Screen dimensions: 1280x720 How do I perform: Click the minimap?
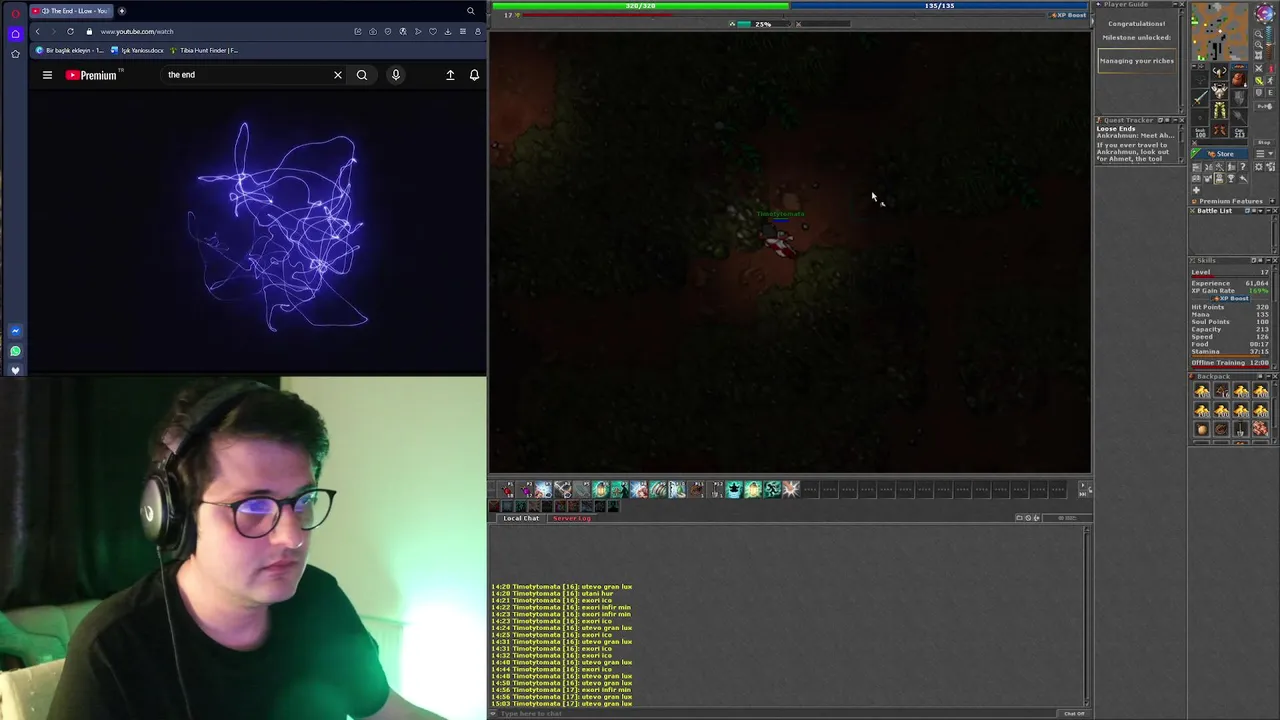(1219, 31)
